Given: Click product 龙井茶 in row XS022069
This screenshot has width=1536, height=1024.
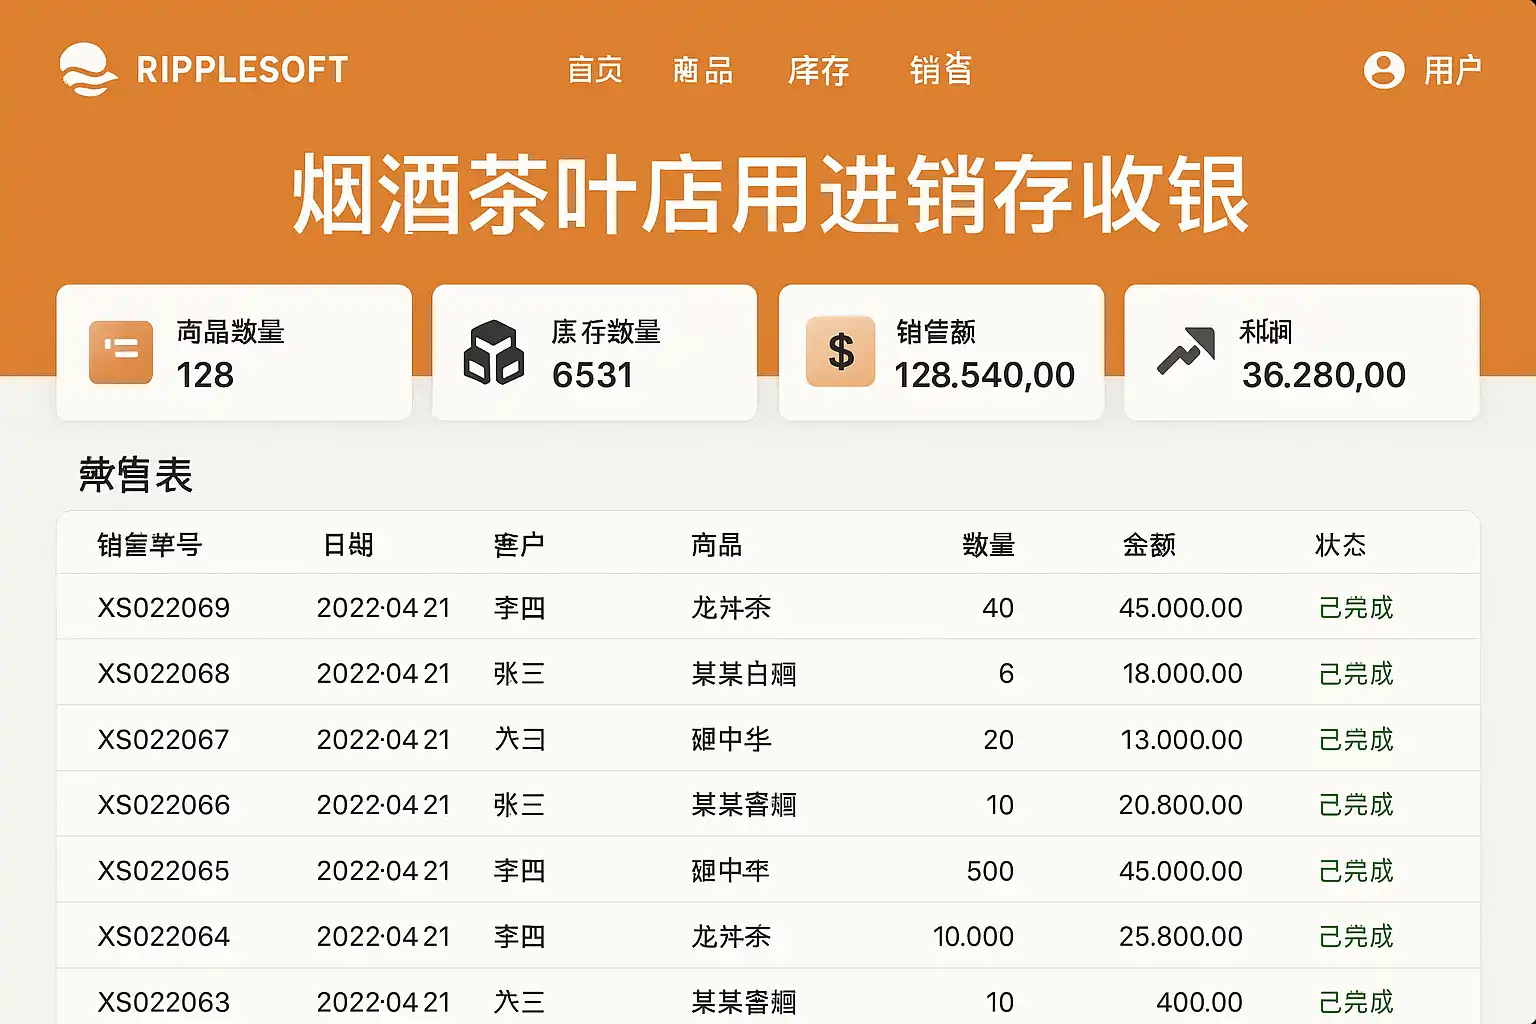Looking at the screenshot, I should pyautogui.click(x=731, y=608).
